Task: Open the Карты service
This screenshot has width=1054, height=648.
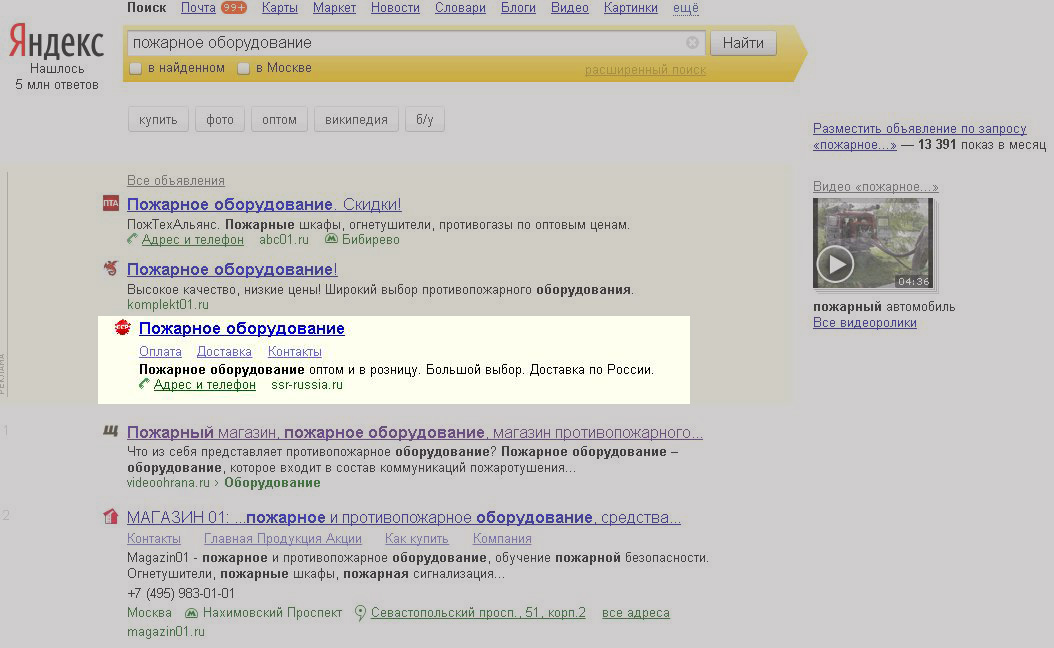Action: click(x=280, y=8)
